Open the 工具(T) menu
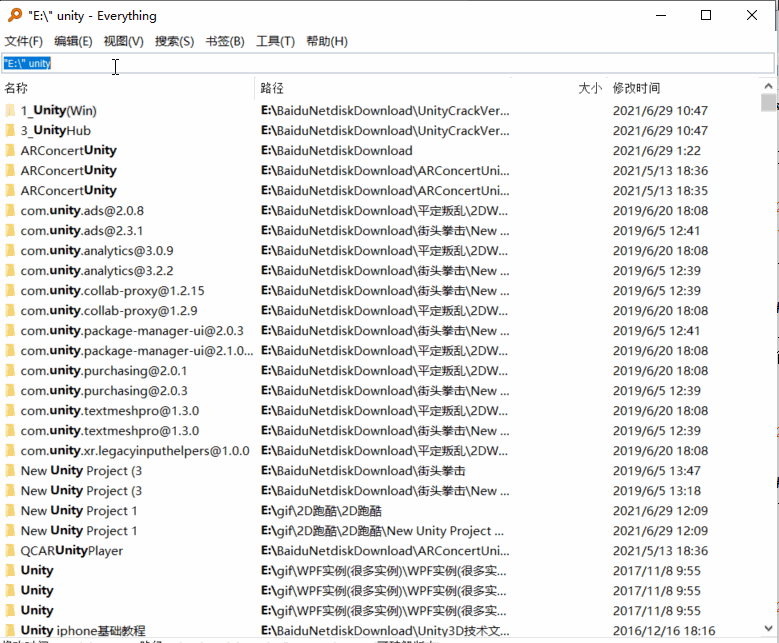The width and height of the screenshot is (779, 643). click(275, 41)
